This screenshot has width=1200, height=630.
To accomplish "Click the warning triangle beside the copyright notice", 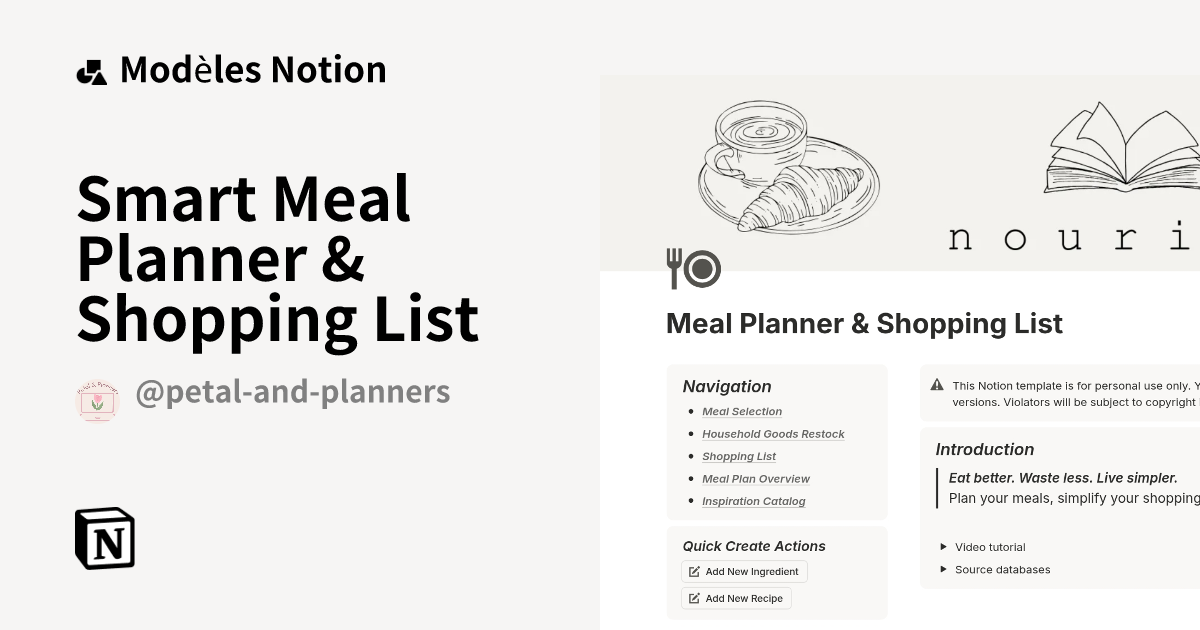I will [x=937, y=385].
